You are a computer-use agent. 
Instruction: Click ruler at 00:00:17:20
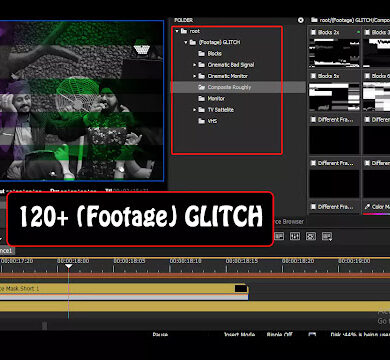(16, 261)
